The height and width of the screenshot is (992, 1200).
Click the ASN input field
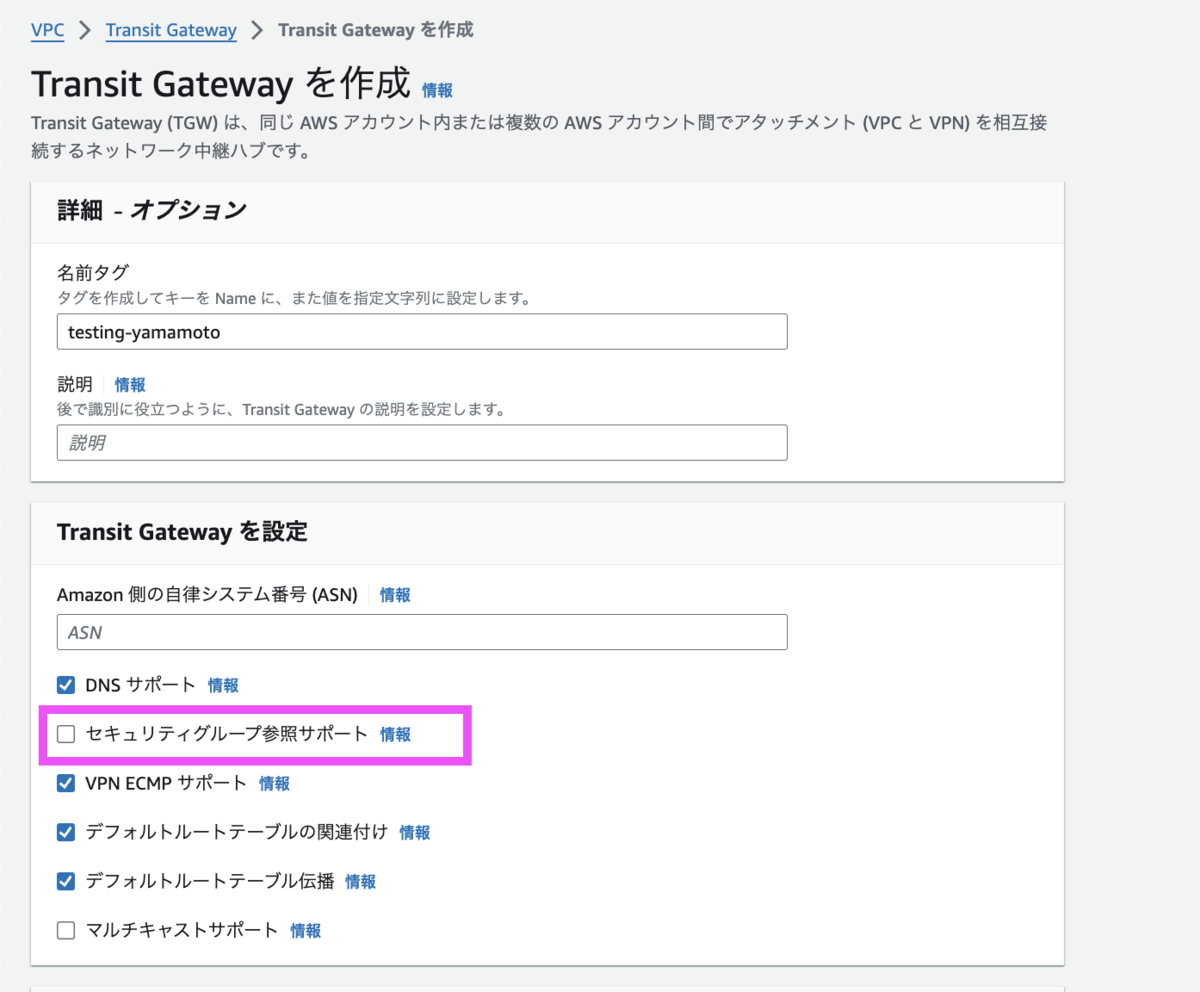click(x=422, y=632)
